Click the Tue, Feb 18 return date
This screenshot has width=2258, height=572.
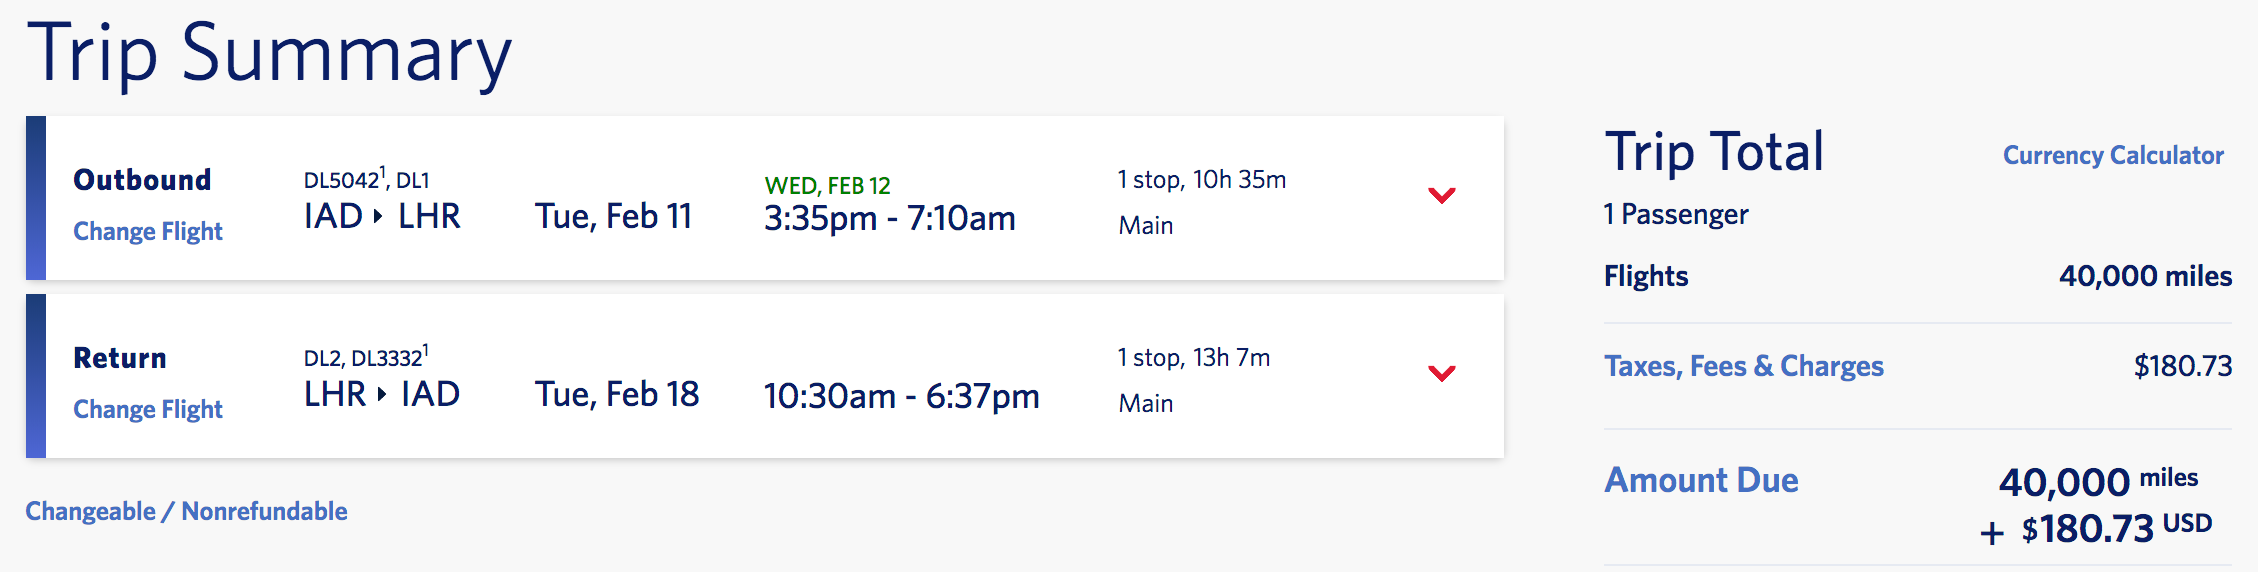click(616, 394)
